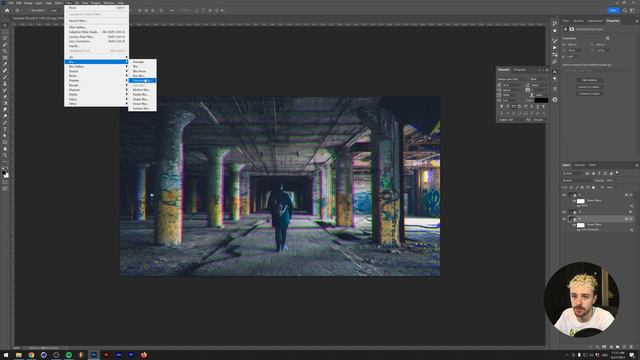Open Neural Filters menu item
This screenshot has height=360, width=640.
click(x=96, y=21)
